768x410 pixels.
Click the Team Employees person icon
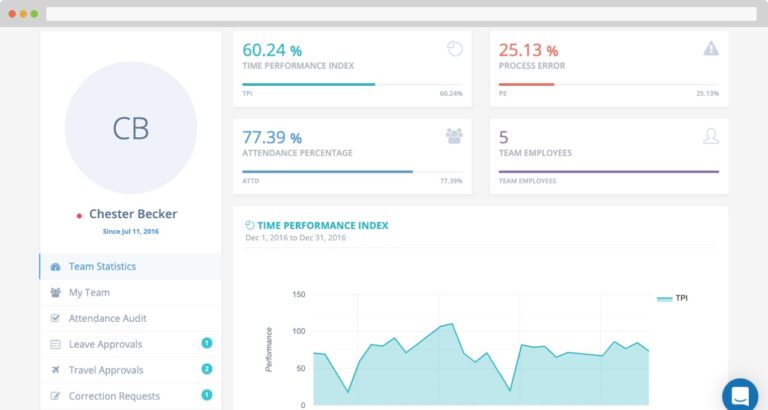point(711,135)
